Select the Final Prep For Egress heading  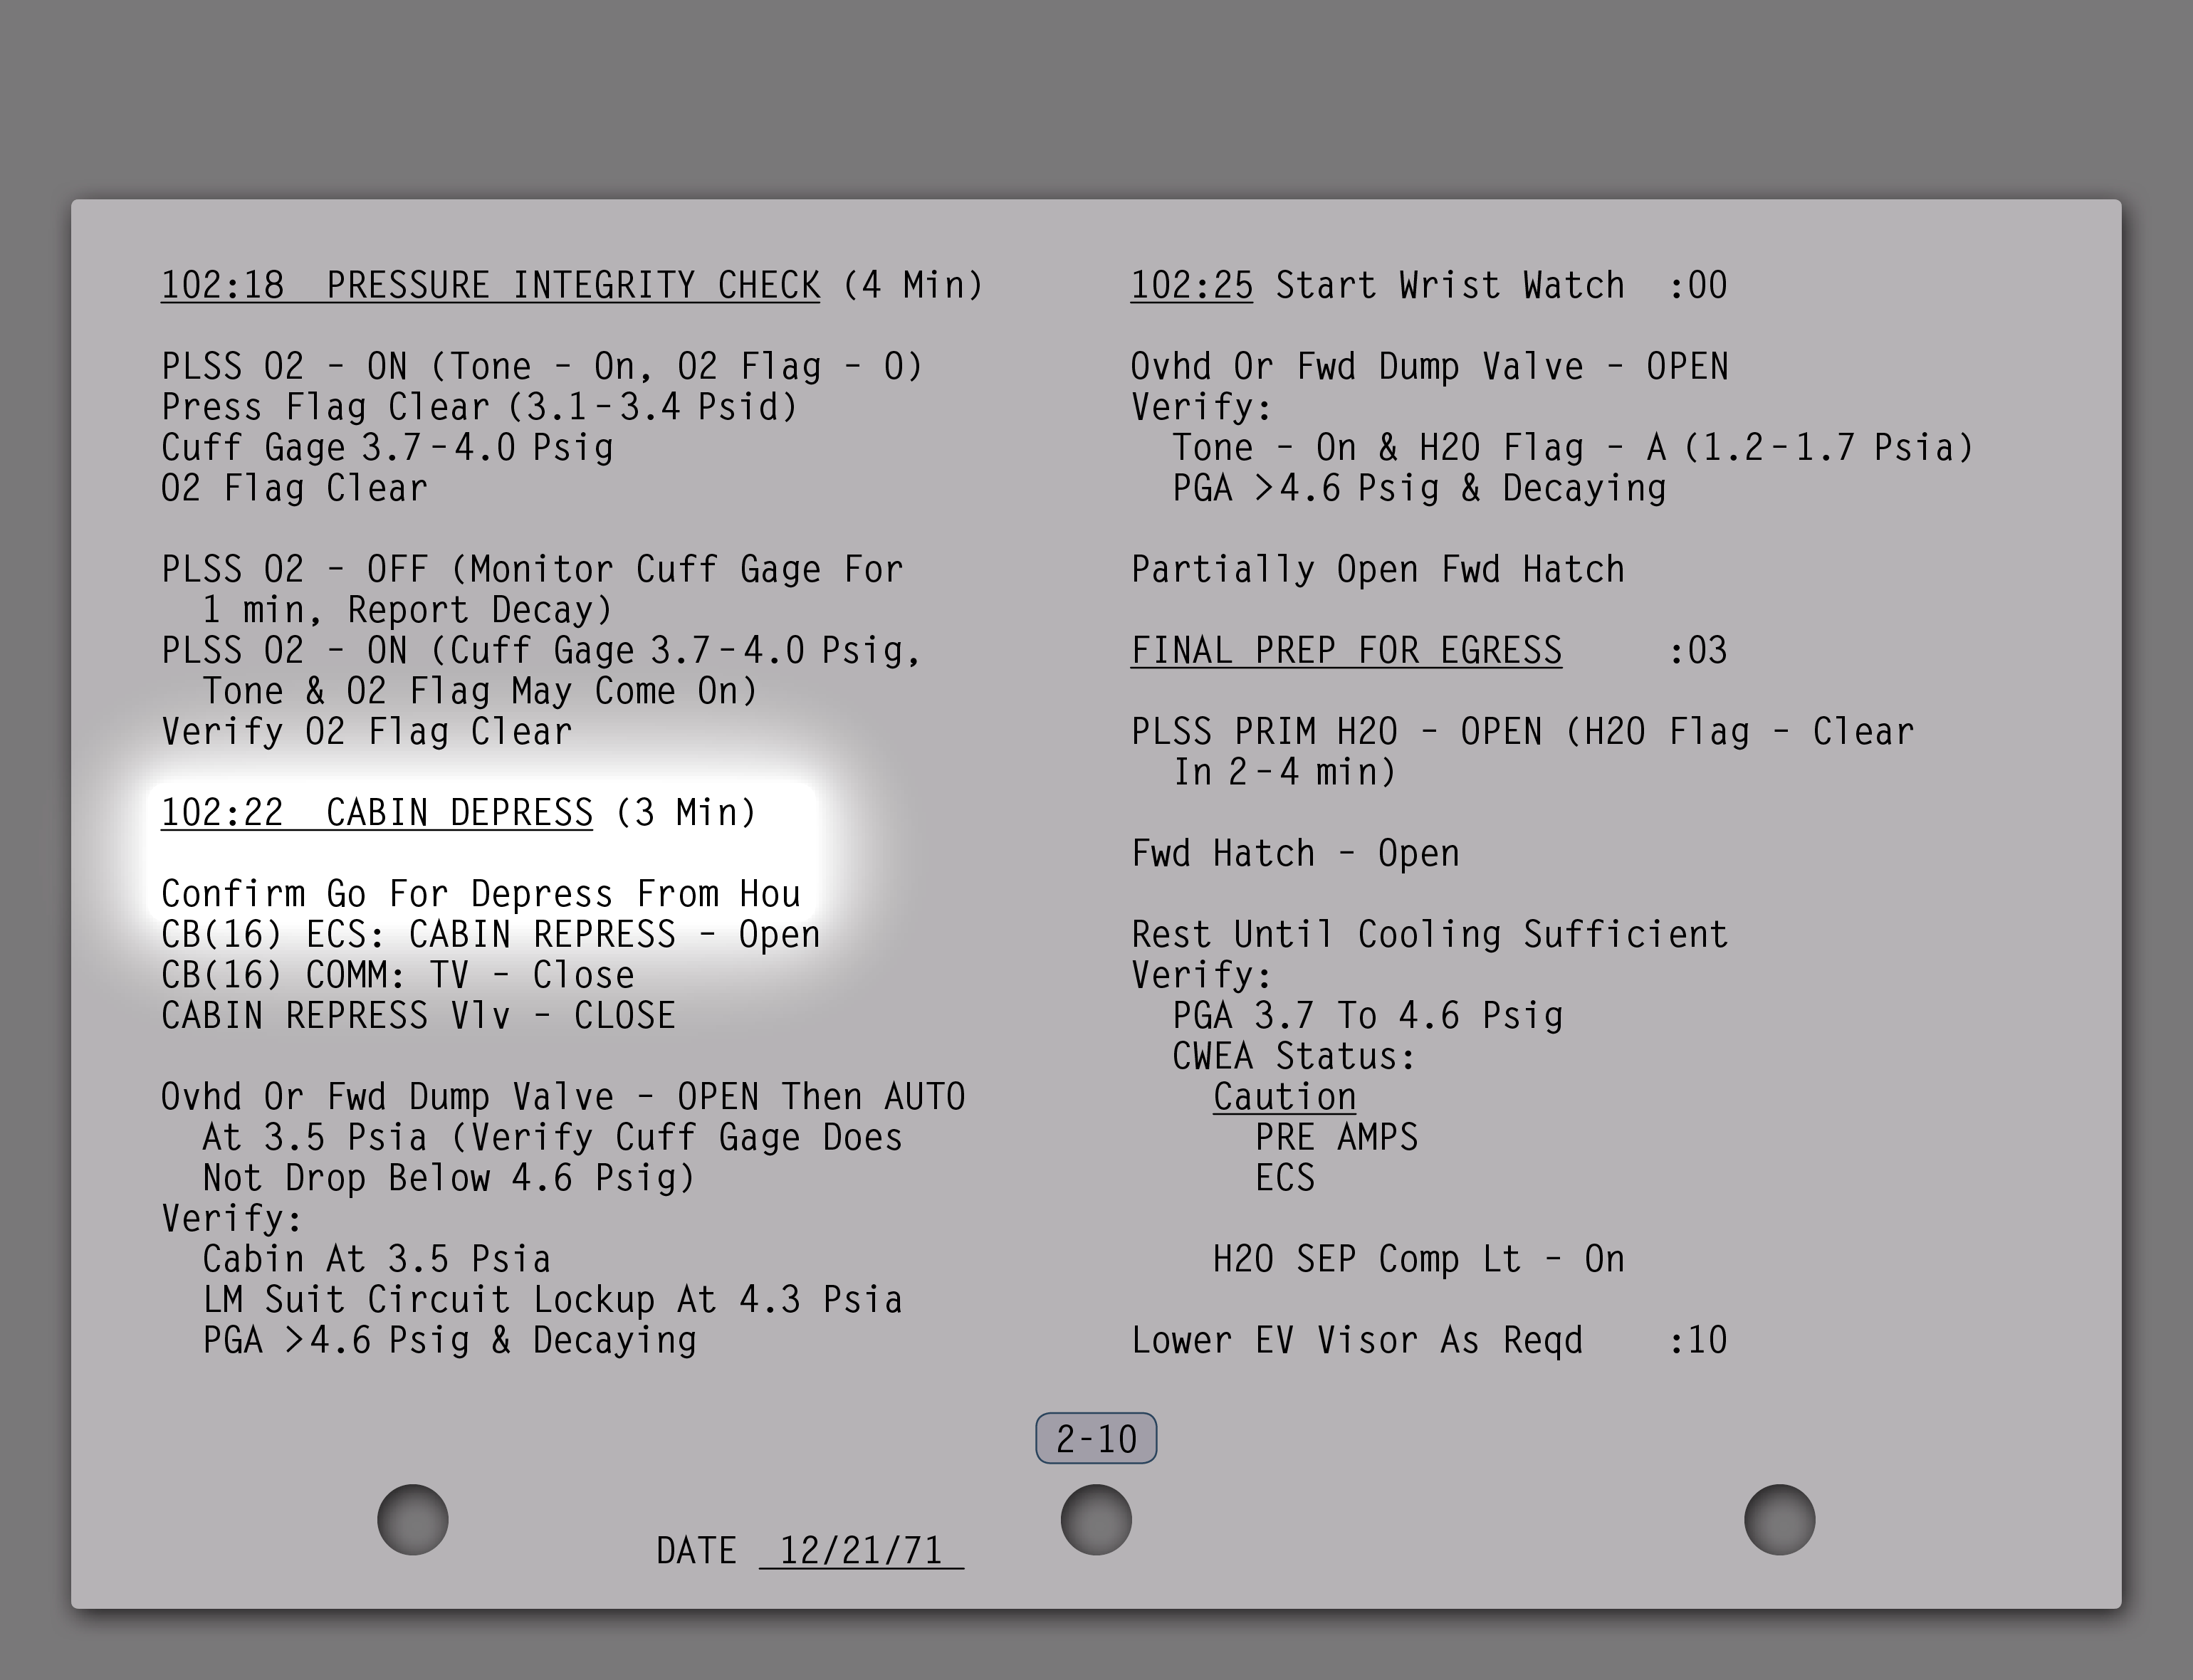pyautogui.click(x=1346, y=650)
